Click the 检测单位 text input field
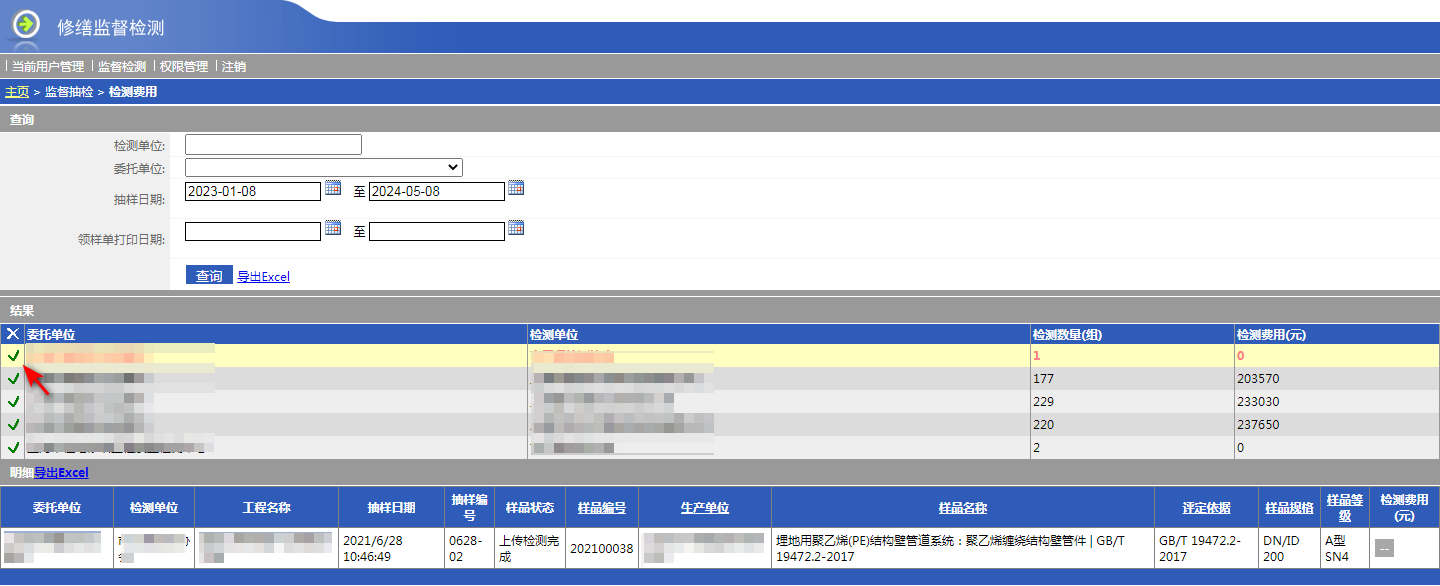 click(273, 145)
